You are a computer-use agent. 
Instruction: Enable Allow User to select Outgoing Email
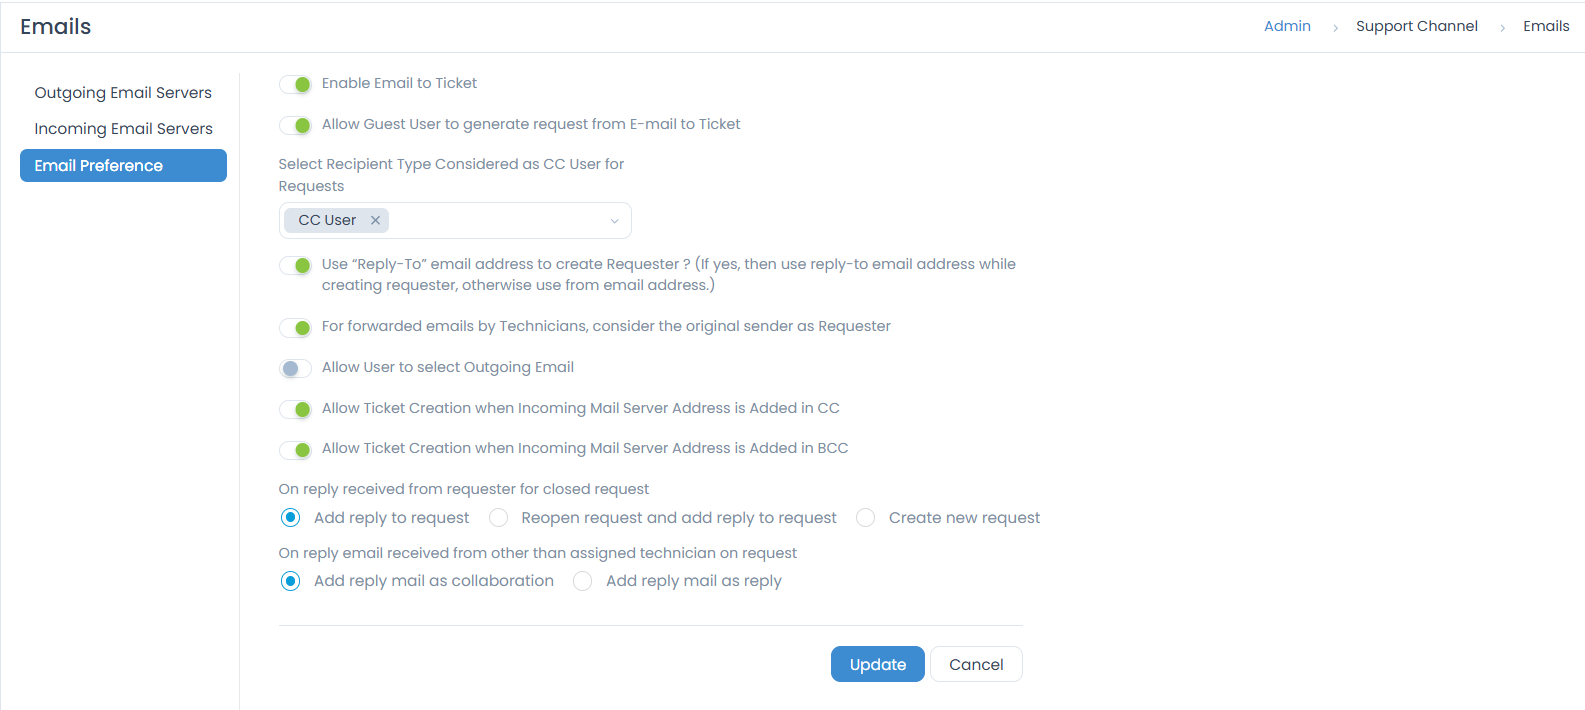(295, 368)
